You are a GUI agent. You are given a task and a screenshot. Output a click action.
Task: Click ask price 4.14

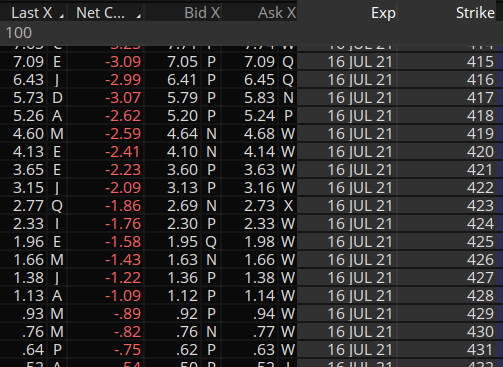(260, 152)
